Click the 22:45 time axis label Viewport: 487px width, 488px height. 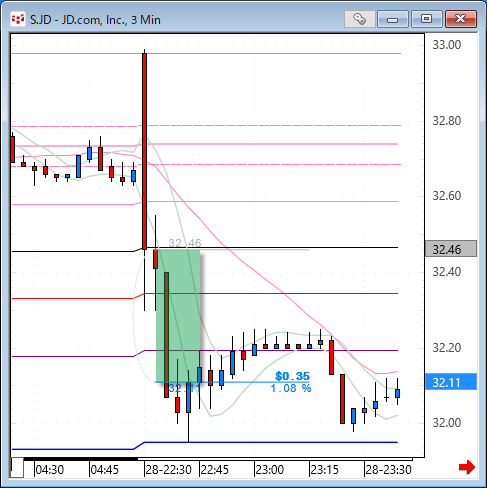[215, 470]
